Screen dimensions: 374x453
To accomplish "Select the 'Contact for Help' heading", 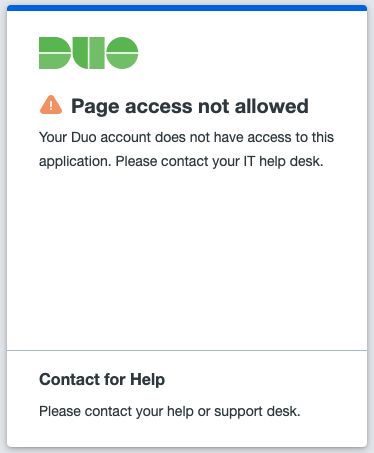I will pyautogui.click(x=102, y=379).
